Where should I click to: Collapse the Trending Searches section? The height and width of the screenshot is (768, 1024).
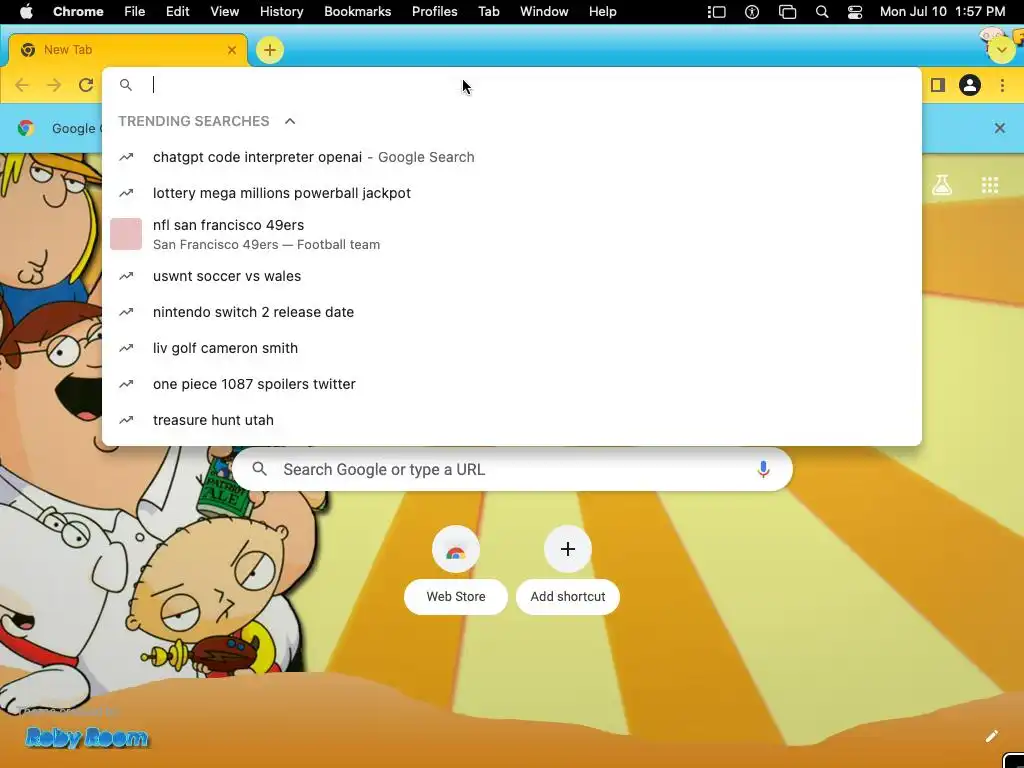pyautogui.click(x=290, y=121)
